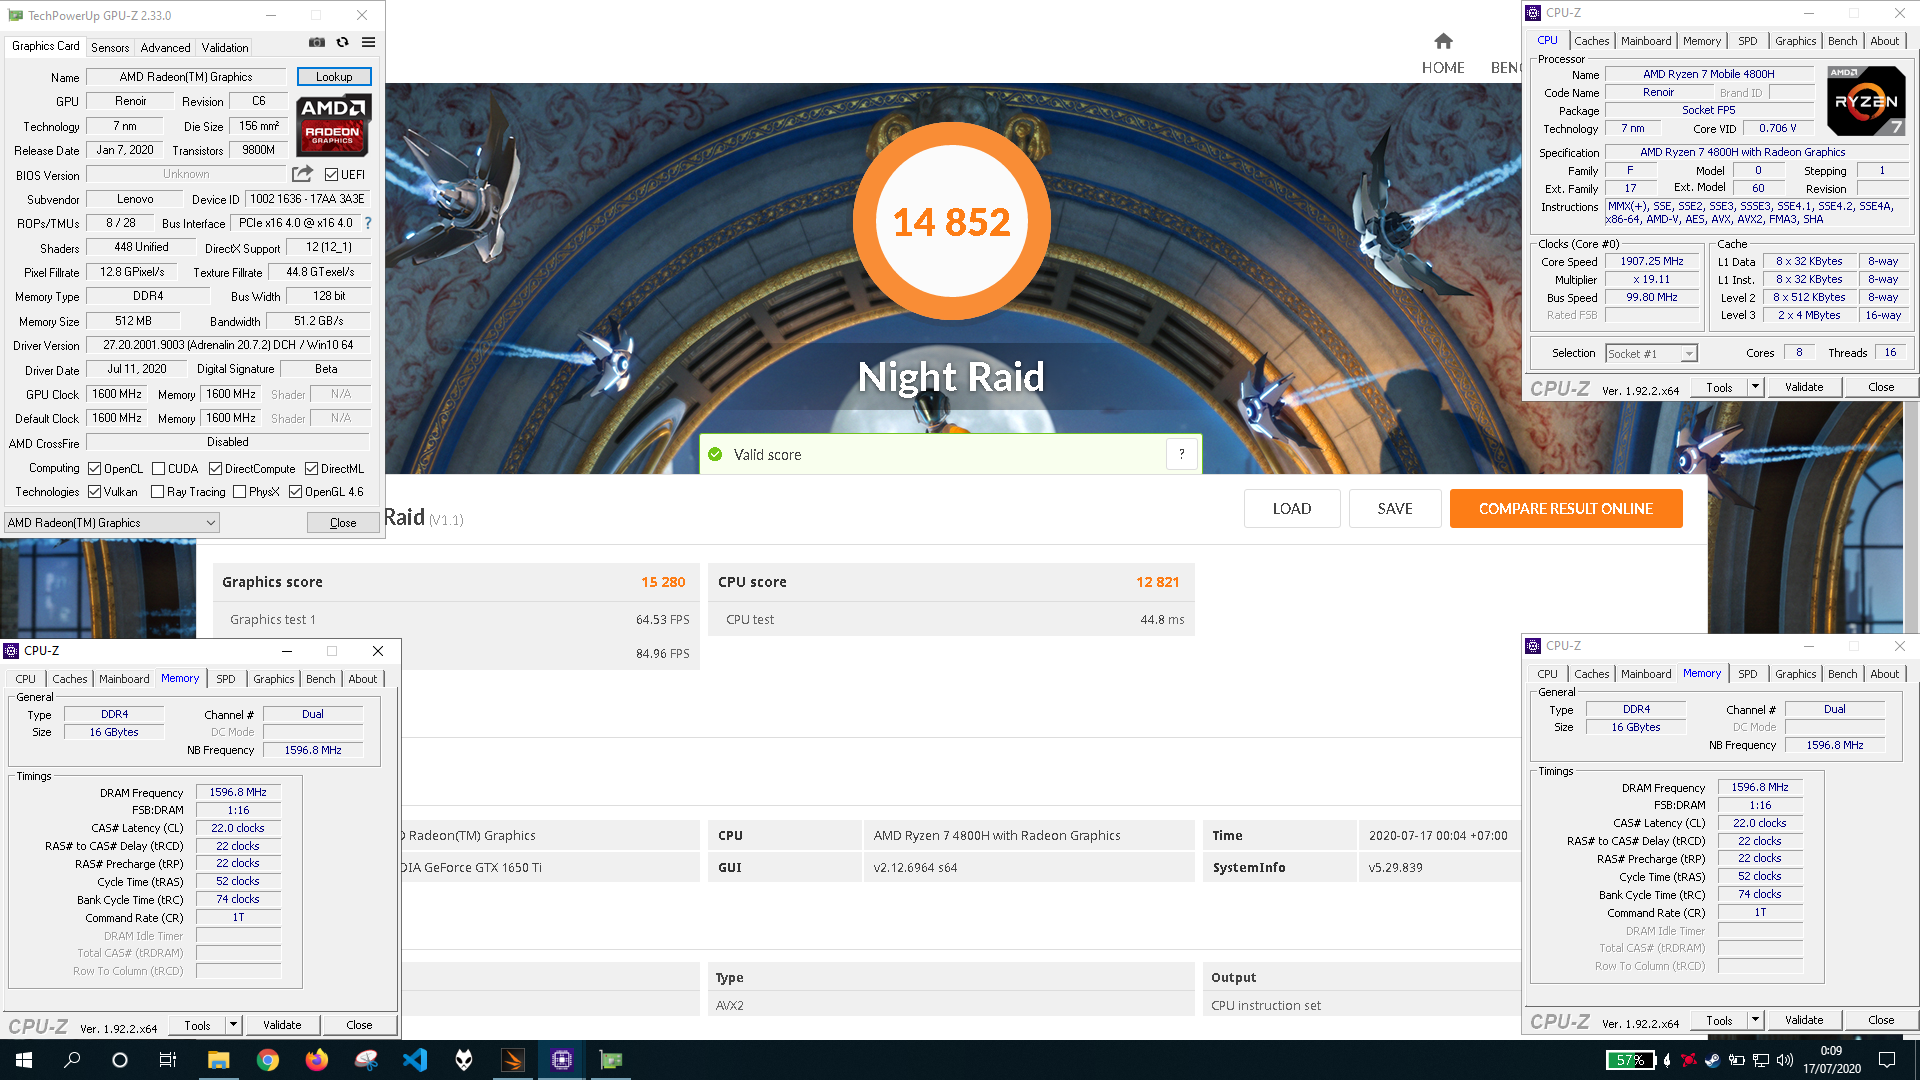Toggle the OpenGL 4.6 checkbox
This screenshot has height=1080, width=1920.
coord(295,491)
